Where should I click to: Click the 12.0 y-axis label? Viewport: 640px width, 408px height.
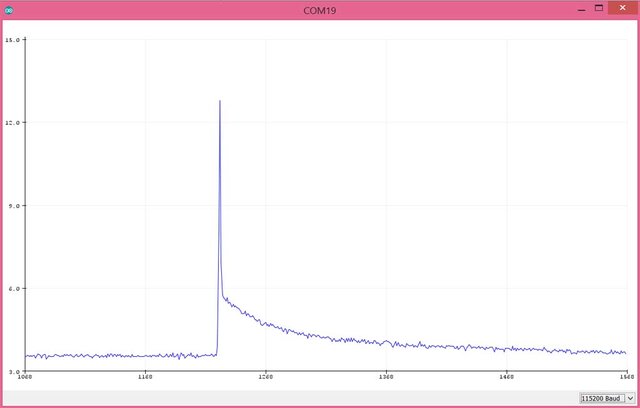(13, 122)
